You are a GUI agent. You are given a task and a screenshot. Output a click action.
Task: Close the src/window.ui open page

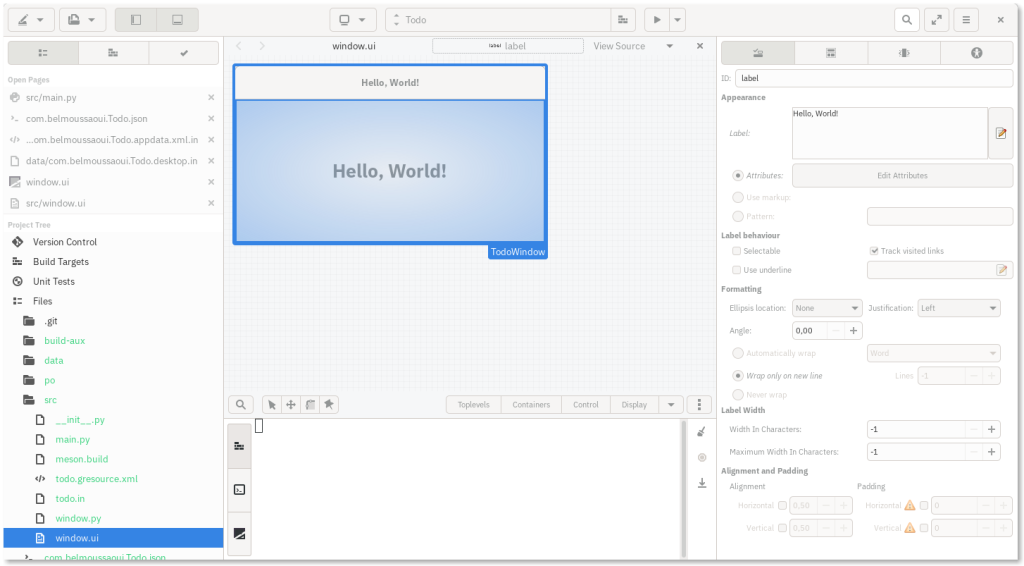(211, 203)
